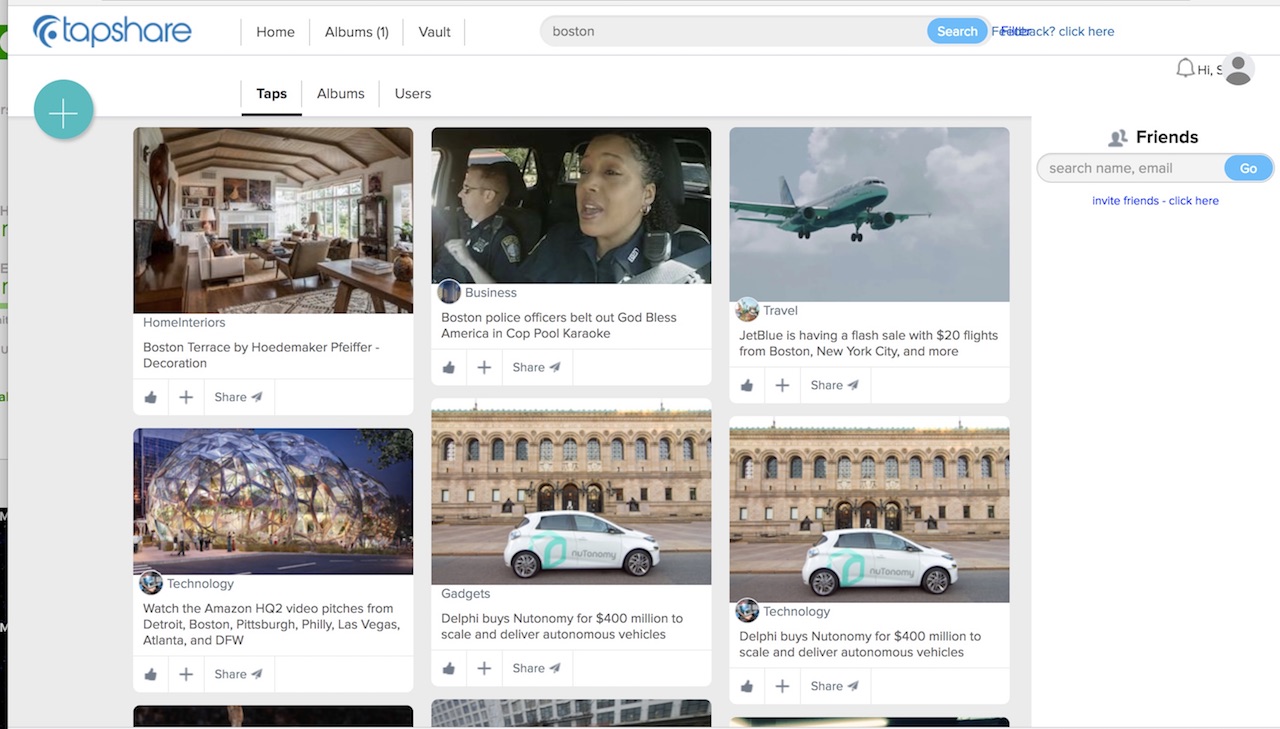Screen dimensions: 1280x729
Task: Click the round teal plus button
Action: [x=63, y=109]
